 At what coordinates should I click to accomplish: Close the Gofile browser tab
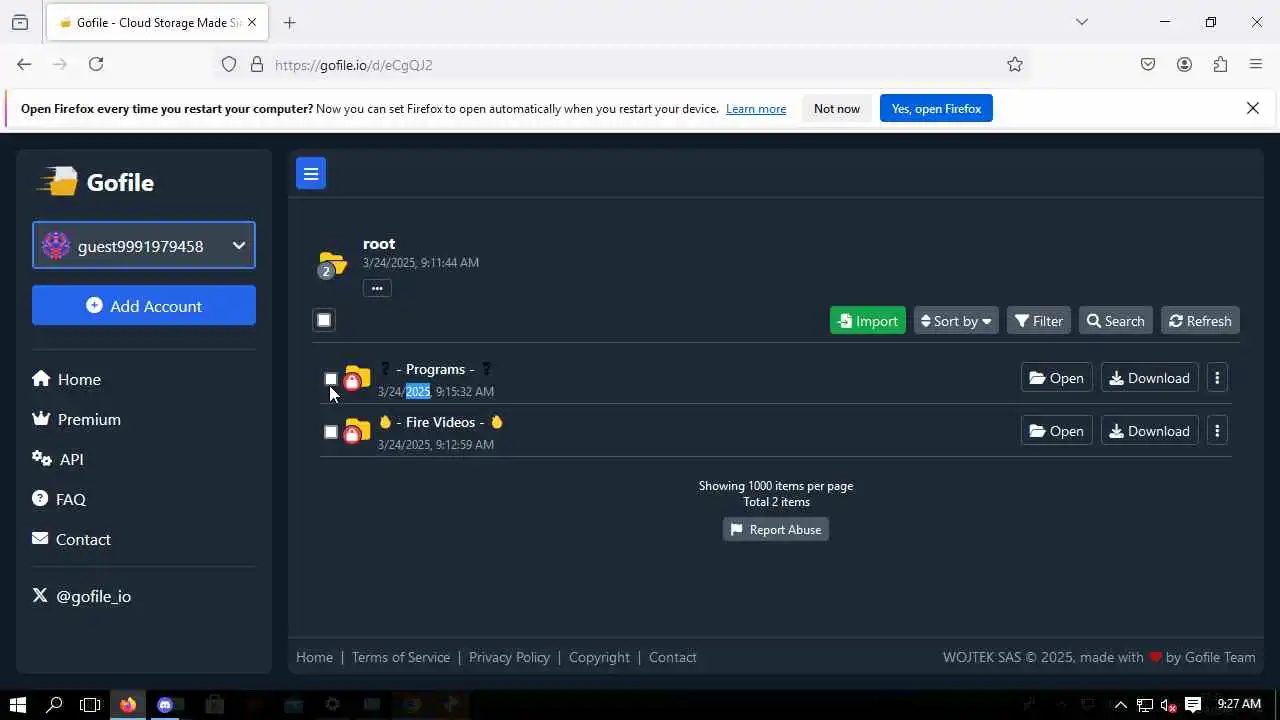point(252,22)
